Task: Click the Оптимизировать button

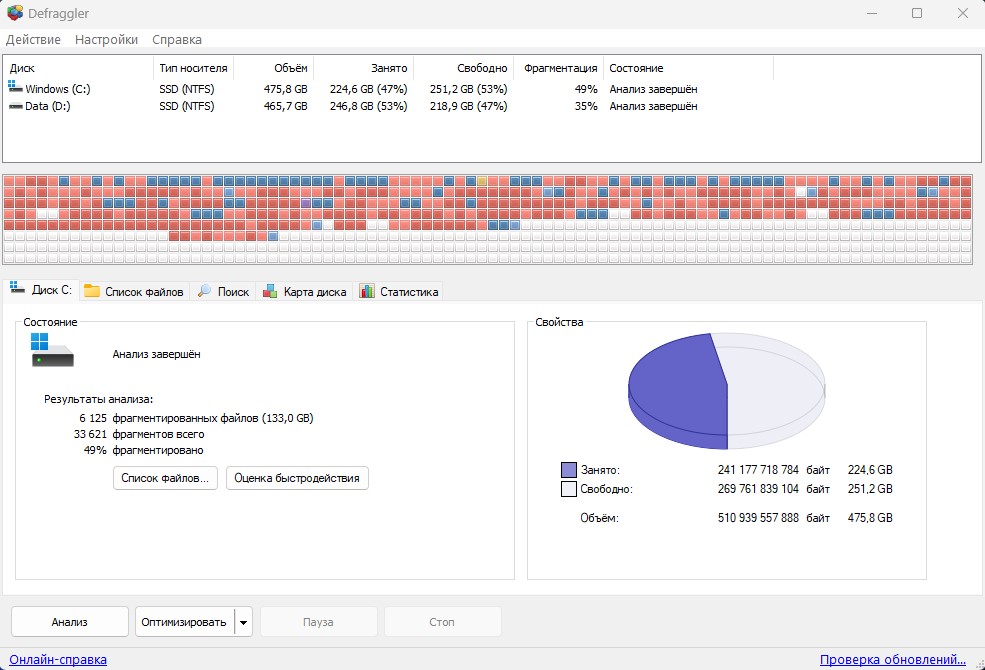Action: pos(184,622)
